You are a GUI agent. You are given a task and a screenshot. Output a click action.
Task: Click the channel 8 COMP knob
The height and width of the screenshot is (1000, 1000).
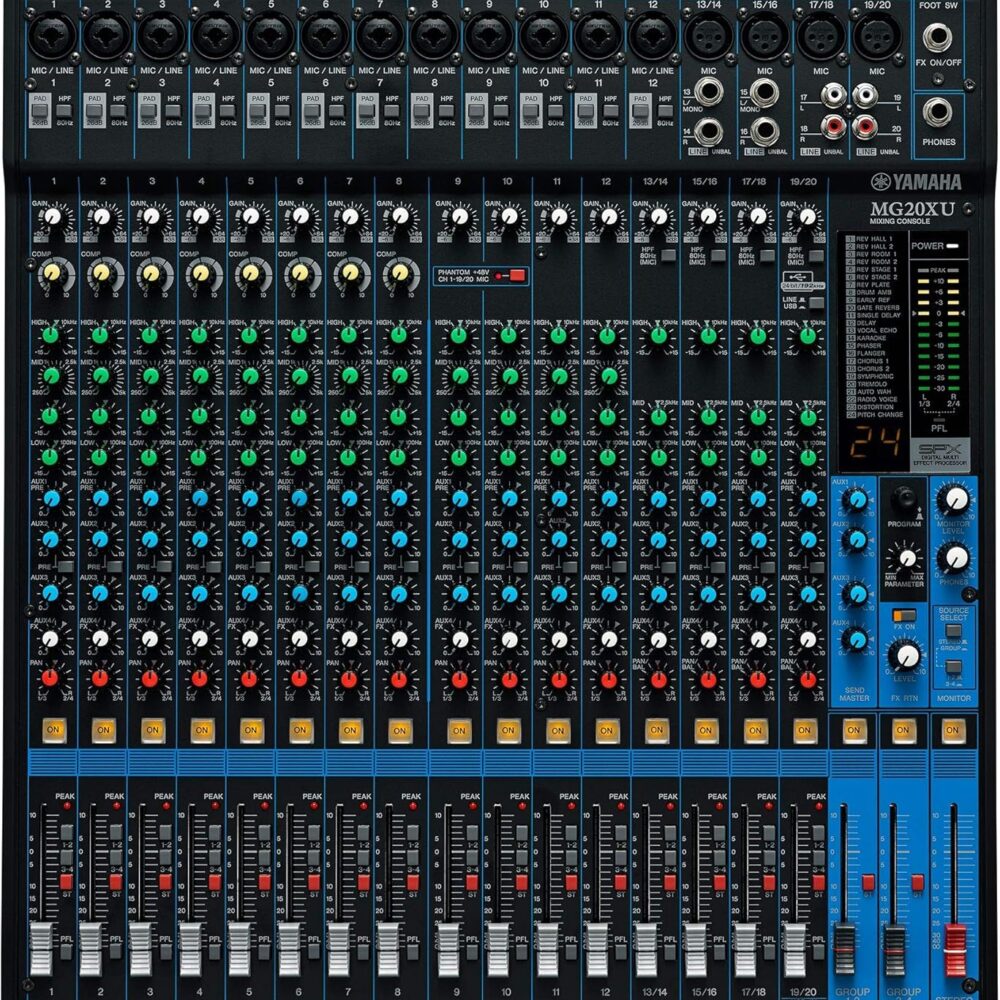[400, 274]
